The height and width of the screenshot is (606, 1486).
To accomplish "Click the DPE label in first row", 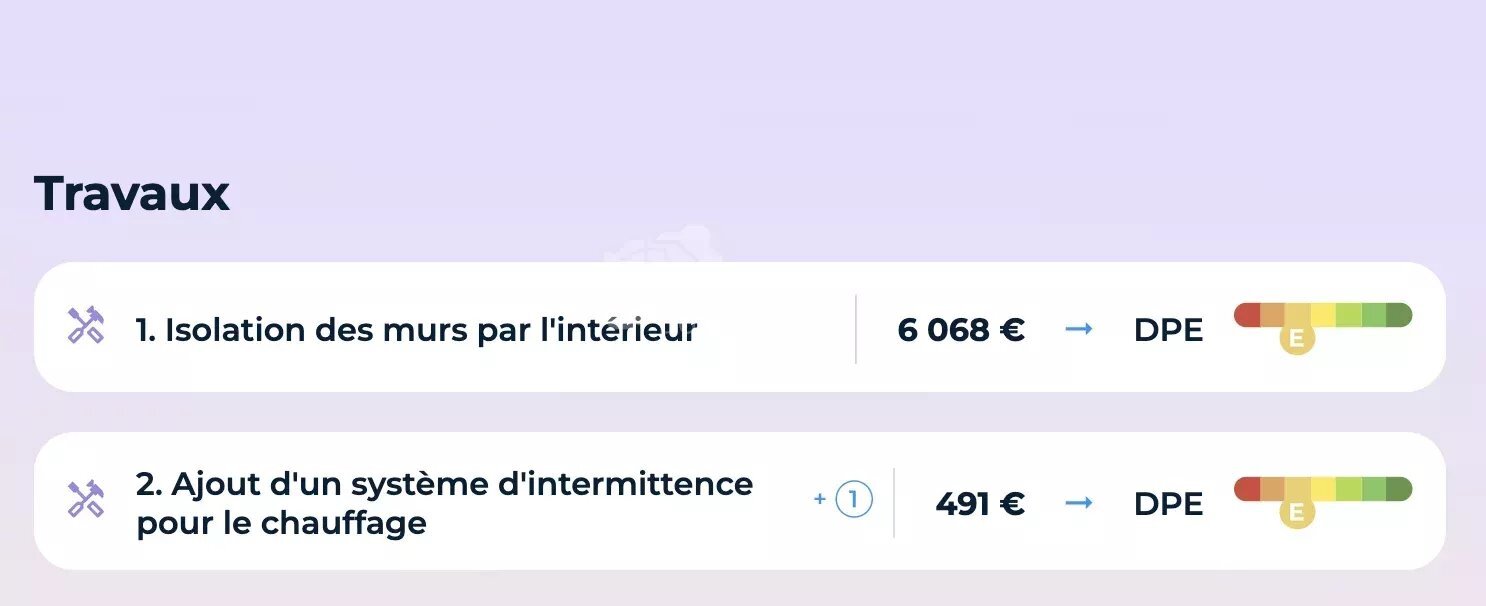I will pos(1168,330).
